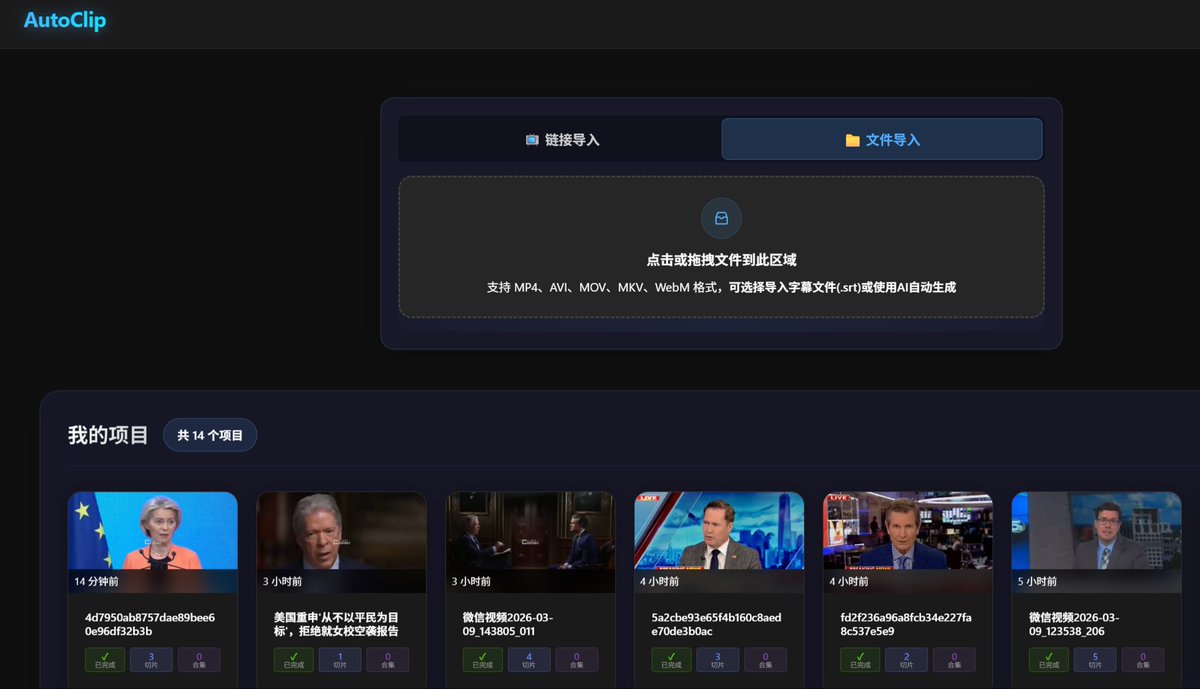Click the 切片 badge showing 3 on the first card
This screenshot has width=1200, height=689.
coord(151,660)
